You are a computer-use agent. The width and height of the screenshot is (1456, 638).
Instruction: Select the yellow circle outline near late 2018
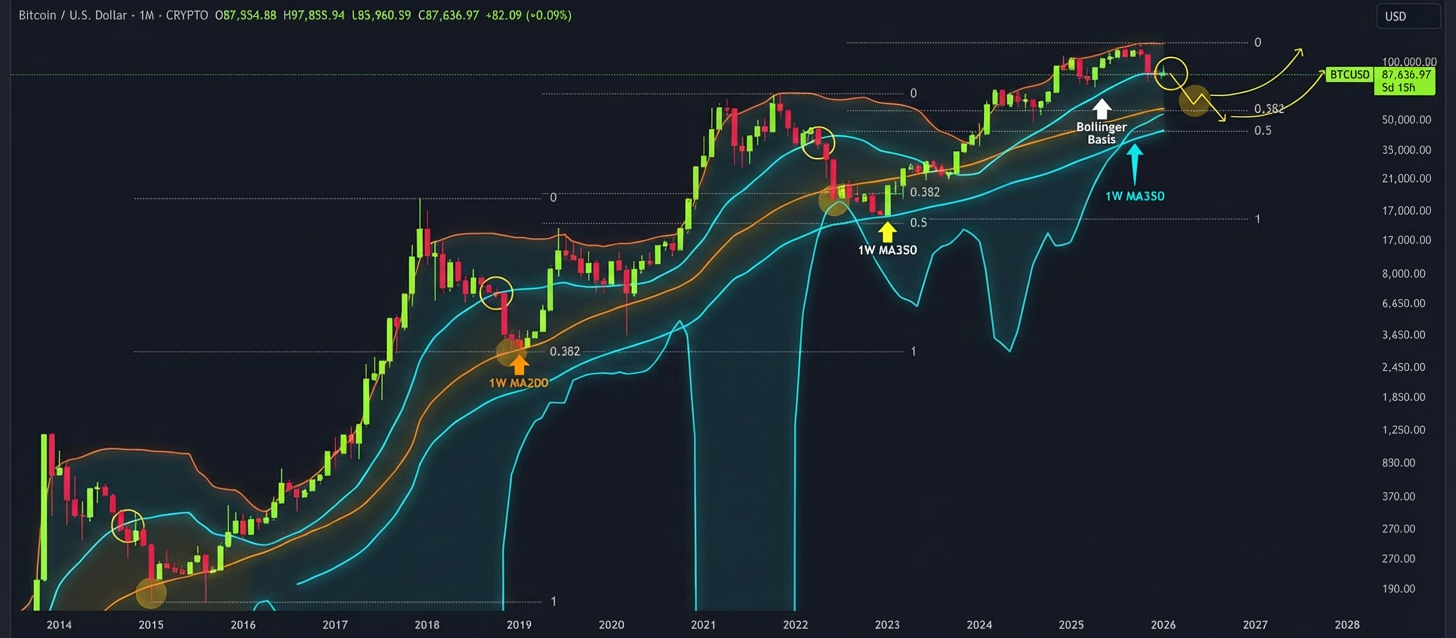(x=497, y=293)
